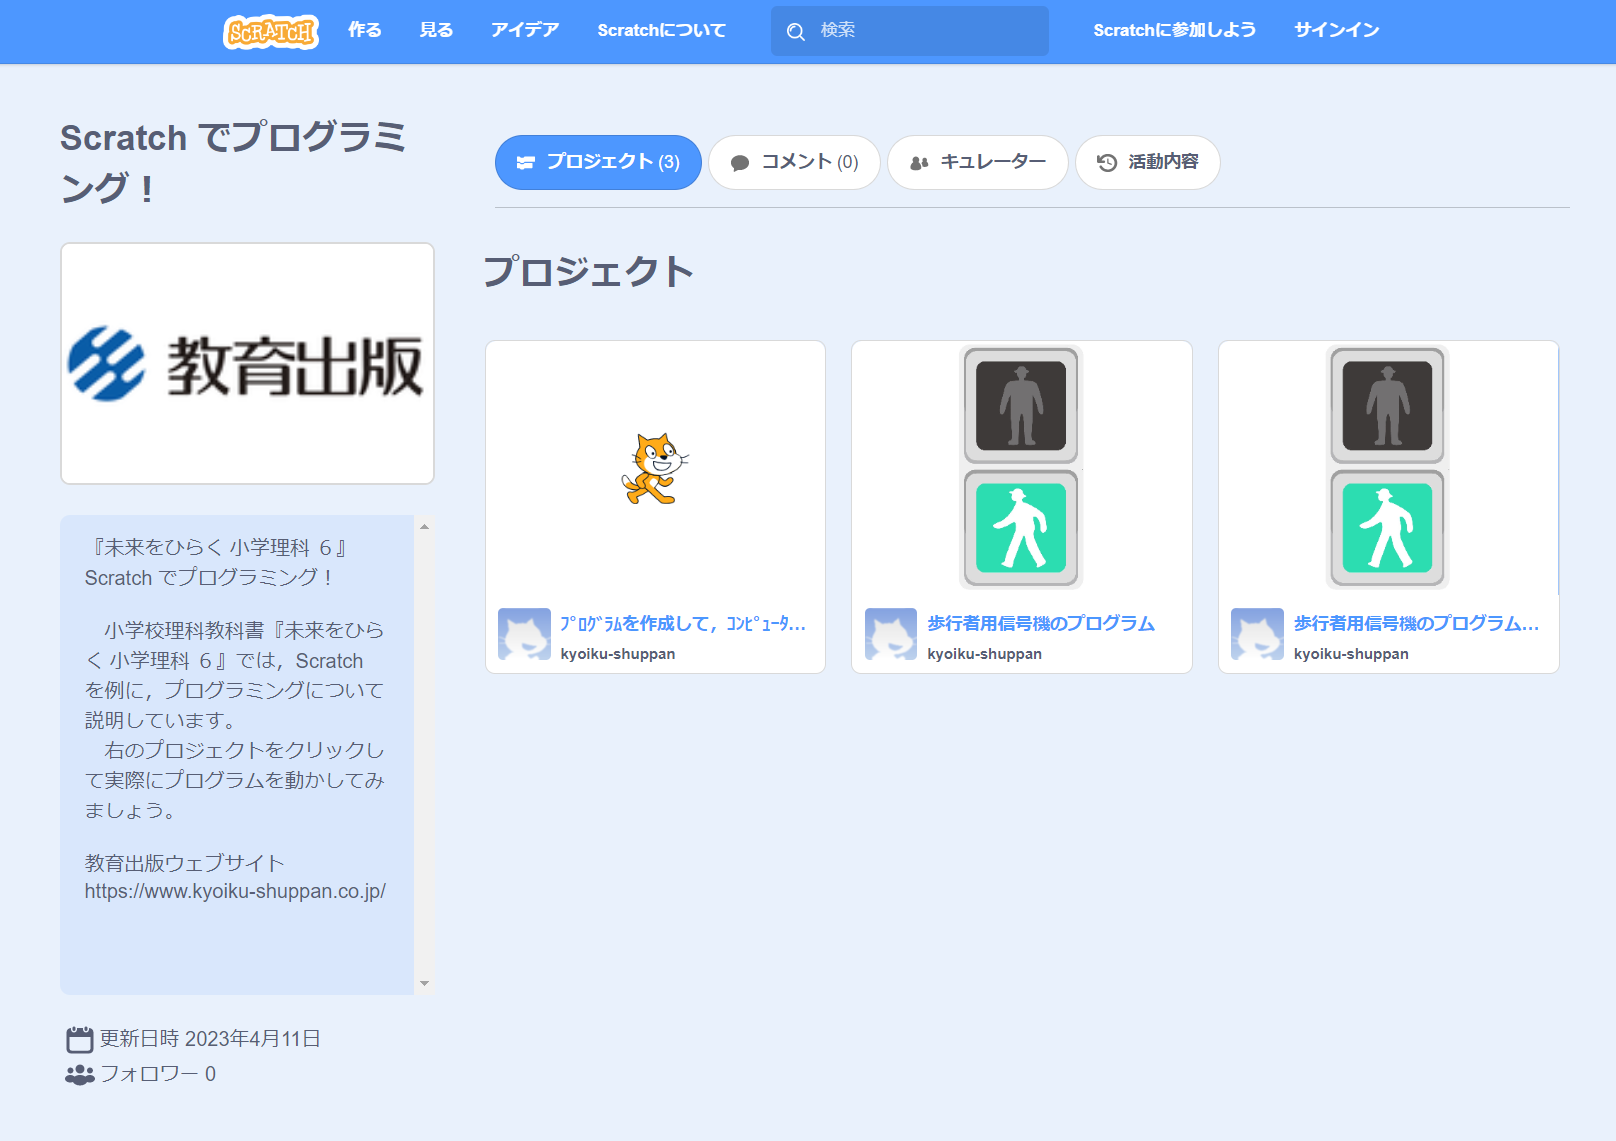Click the followers group icon

tap(80, 1075)
